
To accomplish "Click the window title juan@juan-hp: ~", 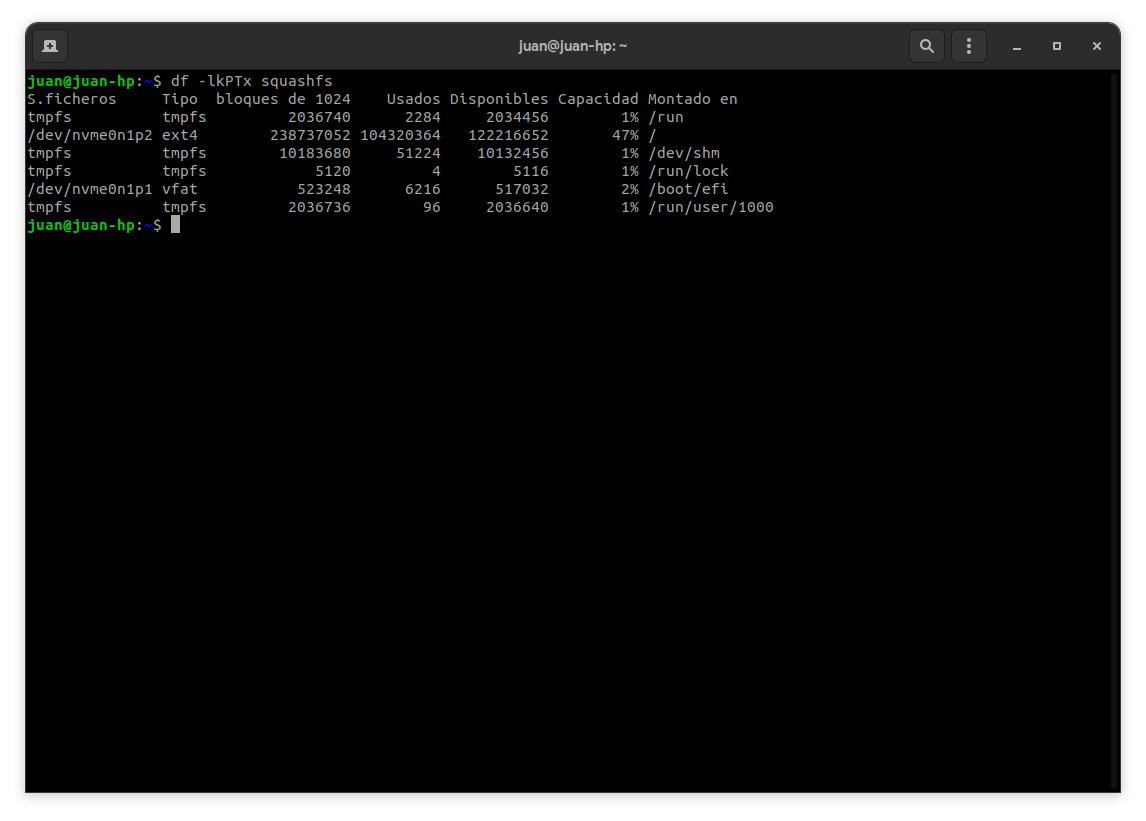I will (x=572, y=45).
